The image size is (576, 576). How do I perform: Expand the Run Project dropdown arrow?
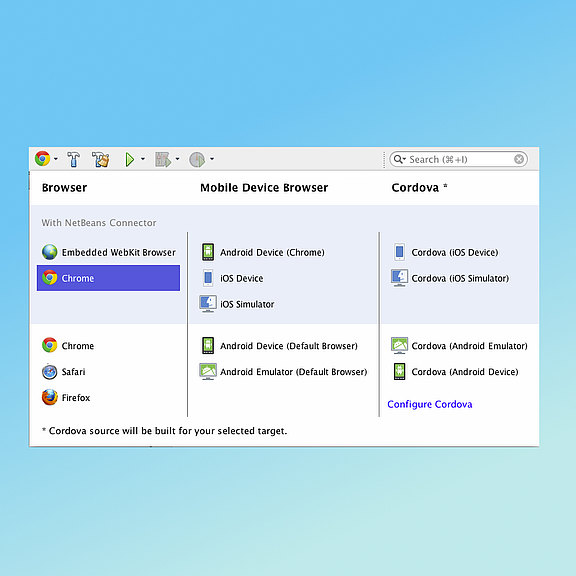tap(143, 159)
